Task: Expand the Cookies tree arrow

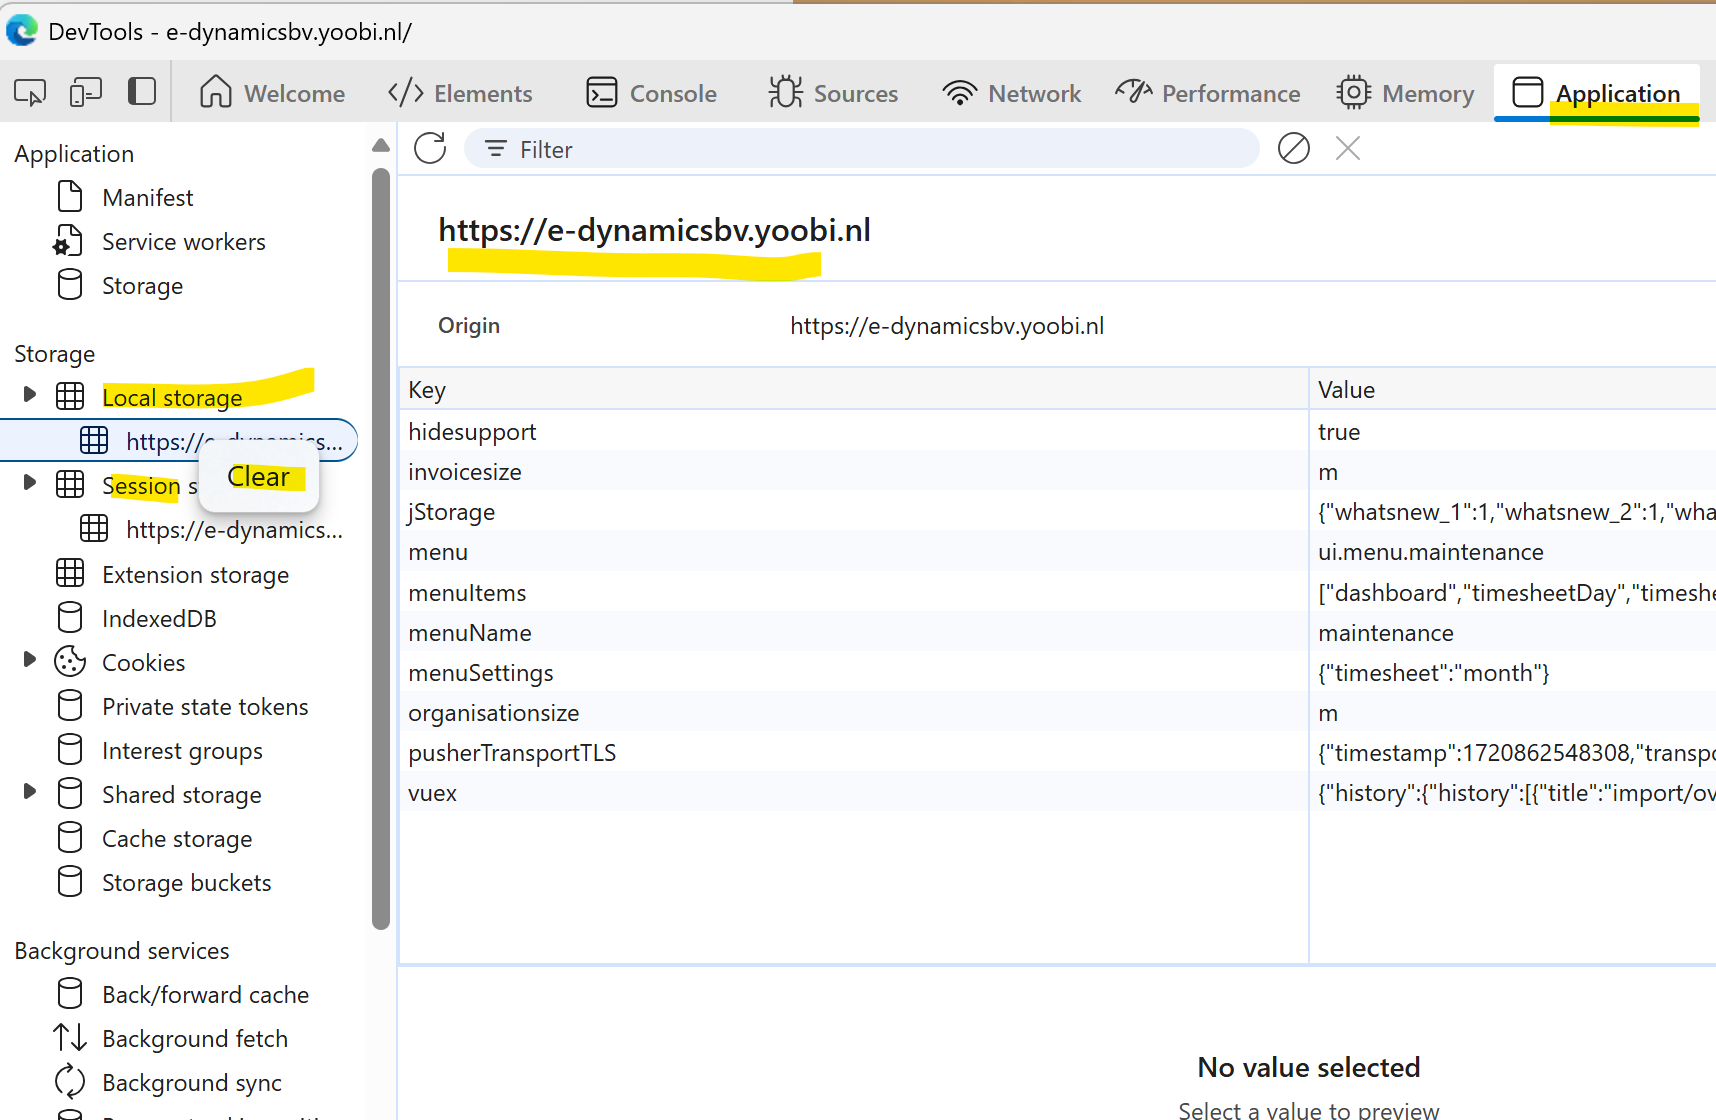Action: [x=29, y=659]
